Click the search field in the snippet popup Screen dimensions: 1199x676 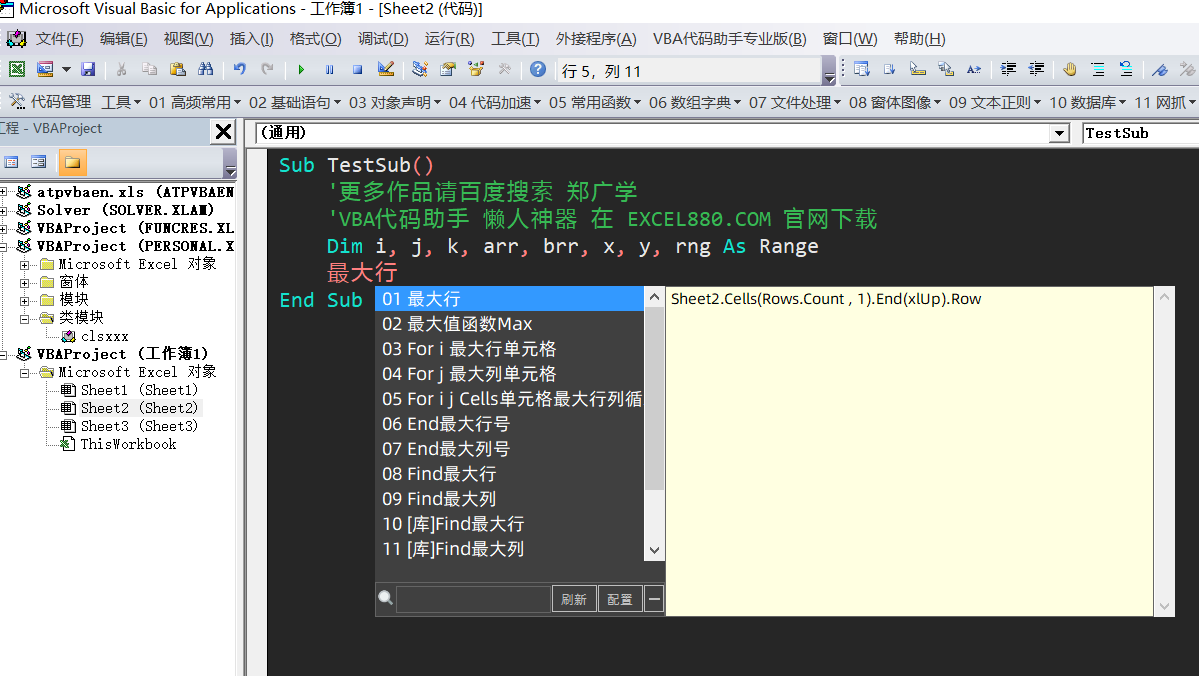point(473,599)
